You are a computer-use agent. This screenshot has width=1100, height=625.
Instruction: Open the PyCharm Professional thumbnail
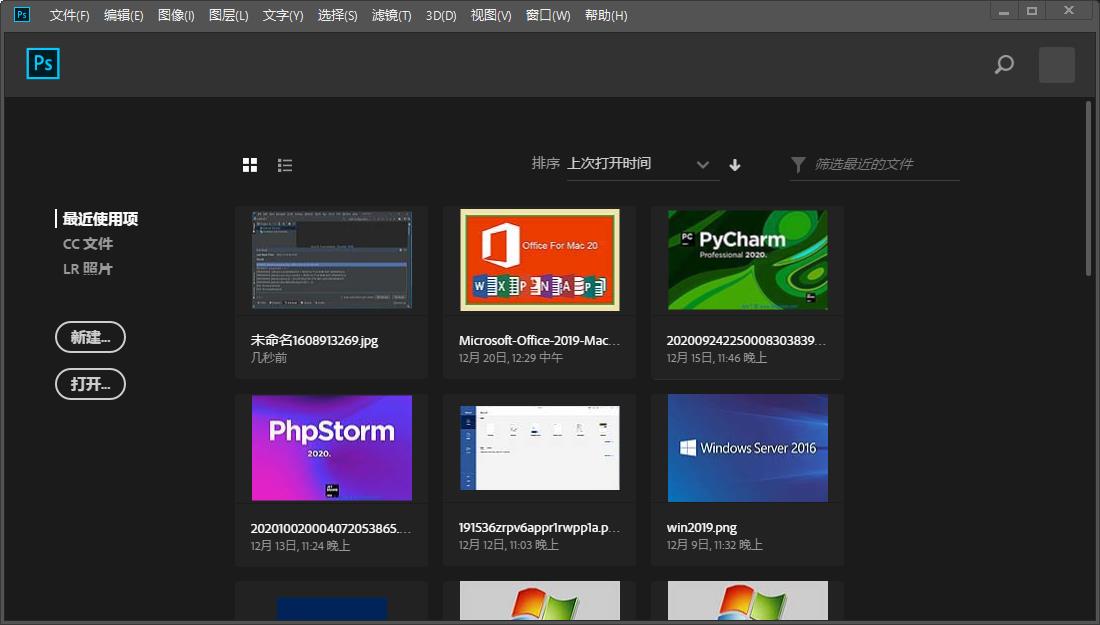(748, 260)
